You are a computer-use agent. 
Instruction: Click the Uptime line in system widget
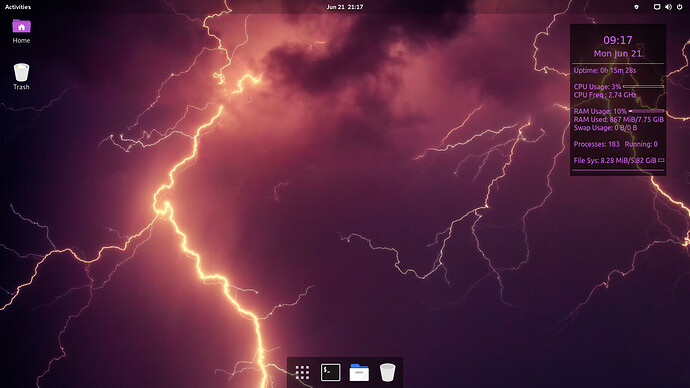tap(605, 70)
